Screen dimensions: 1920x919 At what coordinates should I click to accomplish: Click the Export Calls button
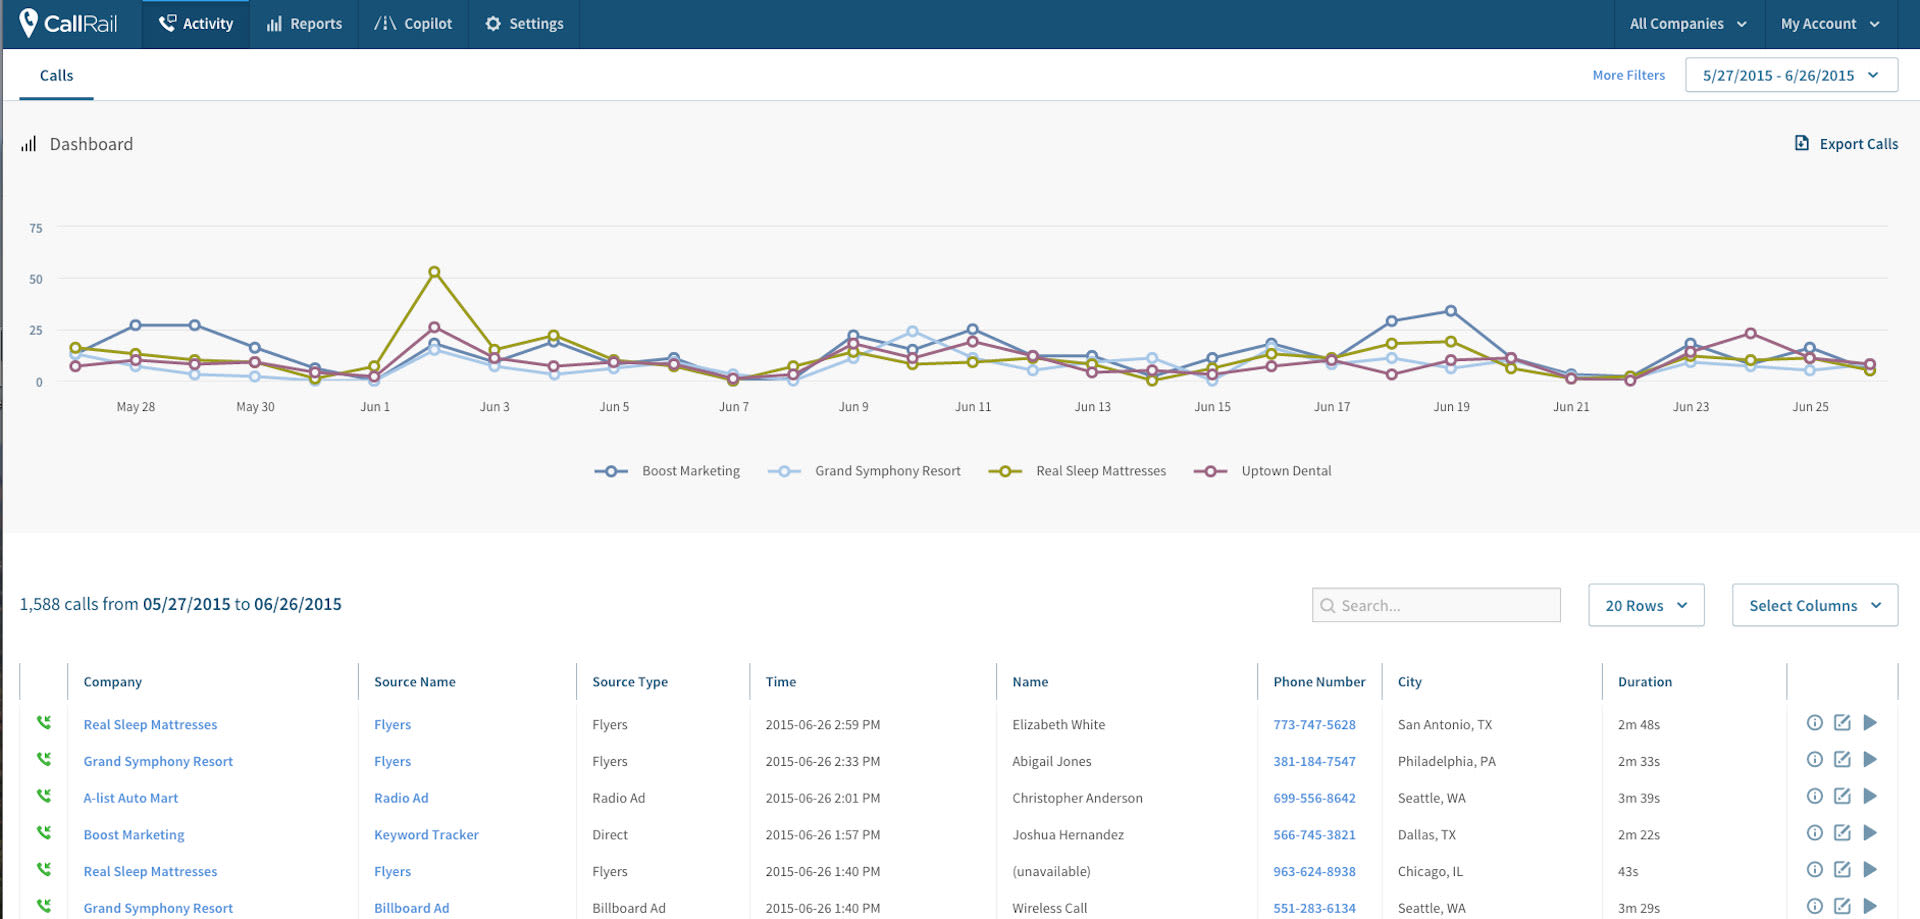tap(1846, 144)
